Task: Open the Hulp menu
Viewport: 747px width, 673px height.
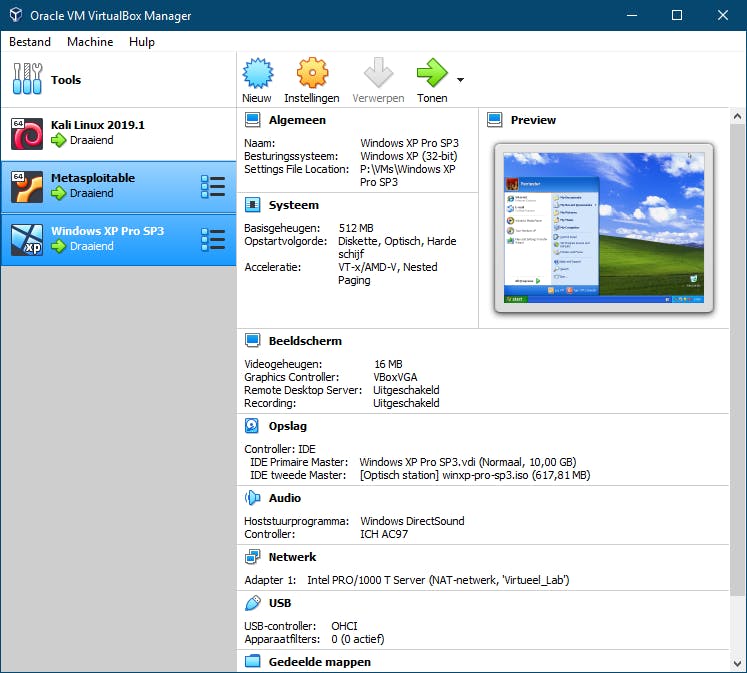Action: point(142,42)
